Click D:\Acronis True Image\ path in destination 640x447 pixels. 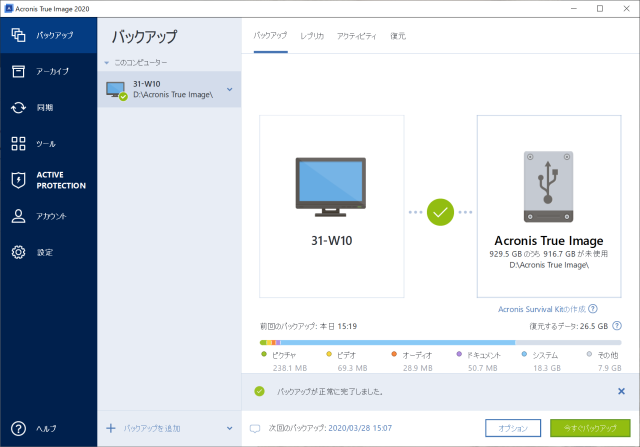[549, 265]
